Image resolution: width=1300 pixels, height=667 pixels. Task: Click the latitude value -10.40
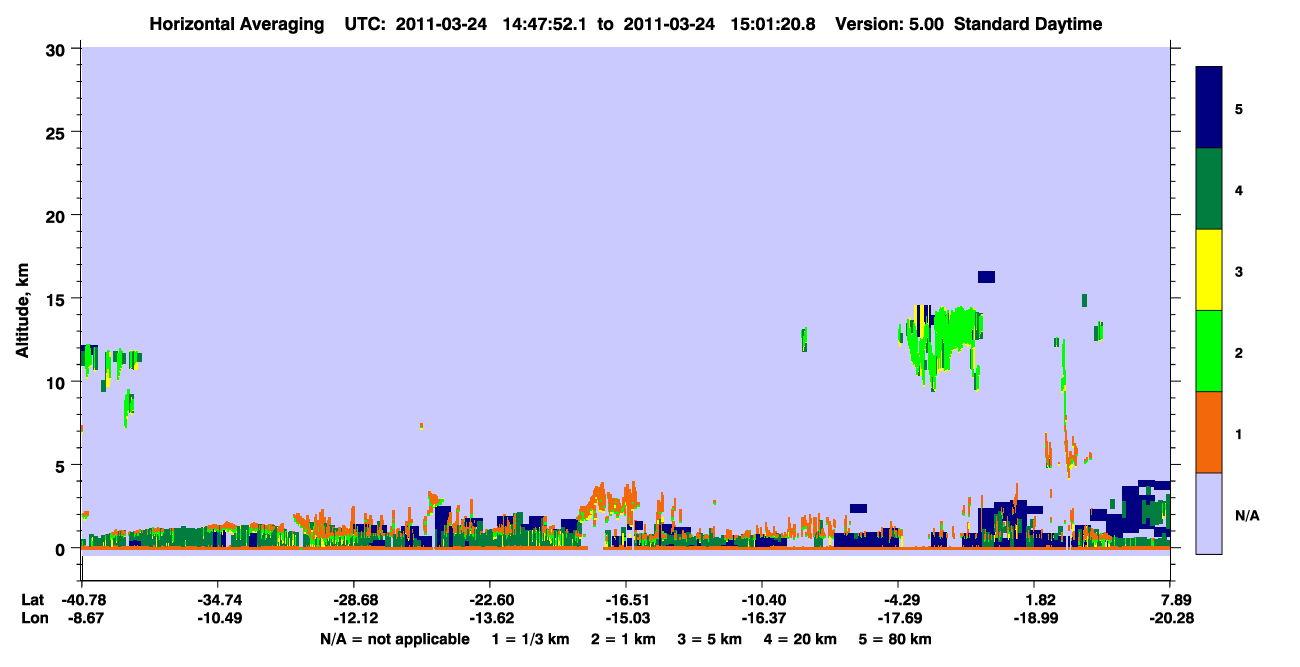click(x=762, y=600)
